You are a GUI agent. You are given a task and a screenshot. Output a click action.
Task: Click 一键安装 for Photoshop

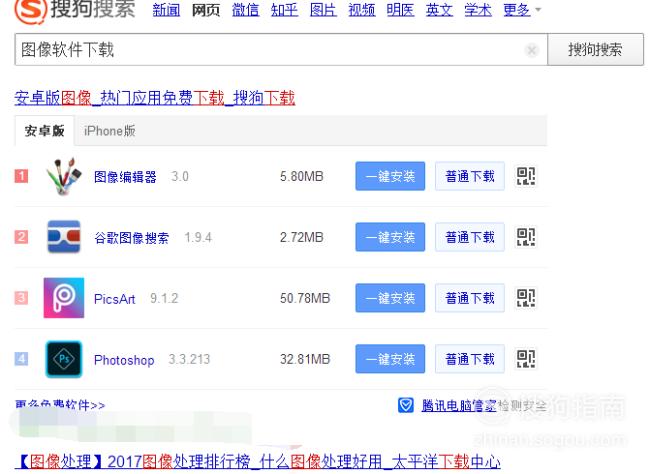[x=390, y=359]
